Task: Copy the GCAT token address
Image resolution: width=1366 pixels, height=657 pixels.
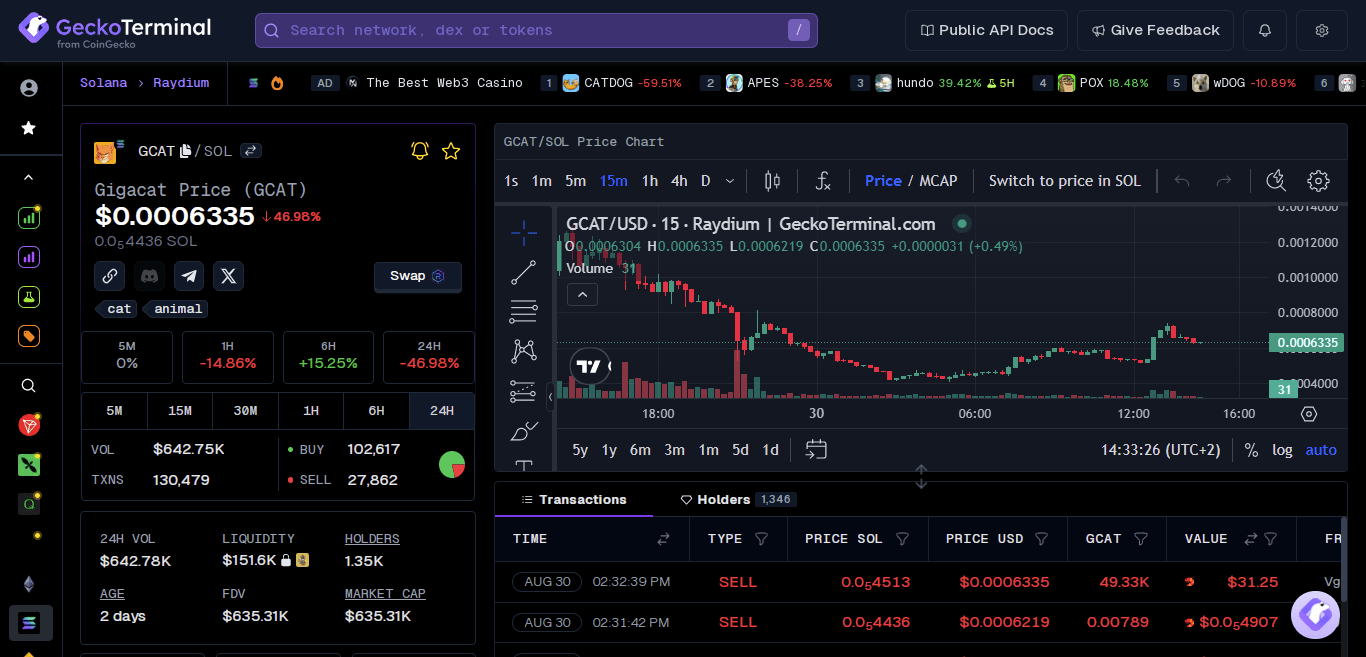Action: [x=185, y=151]
